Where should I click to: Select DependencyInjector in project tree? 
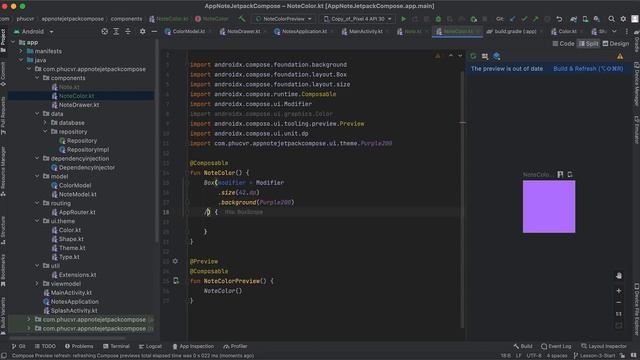pos(87,167)
